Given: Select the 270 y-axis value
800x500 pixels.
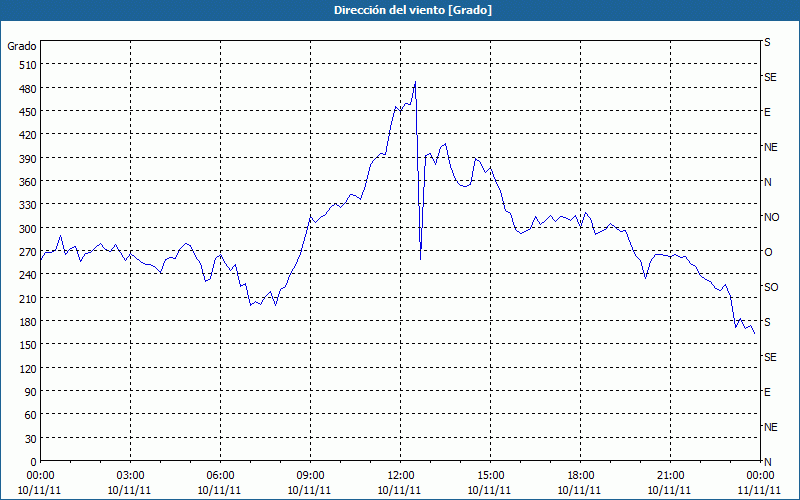Looking at the screenshot, I should pos(28,252).
